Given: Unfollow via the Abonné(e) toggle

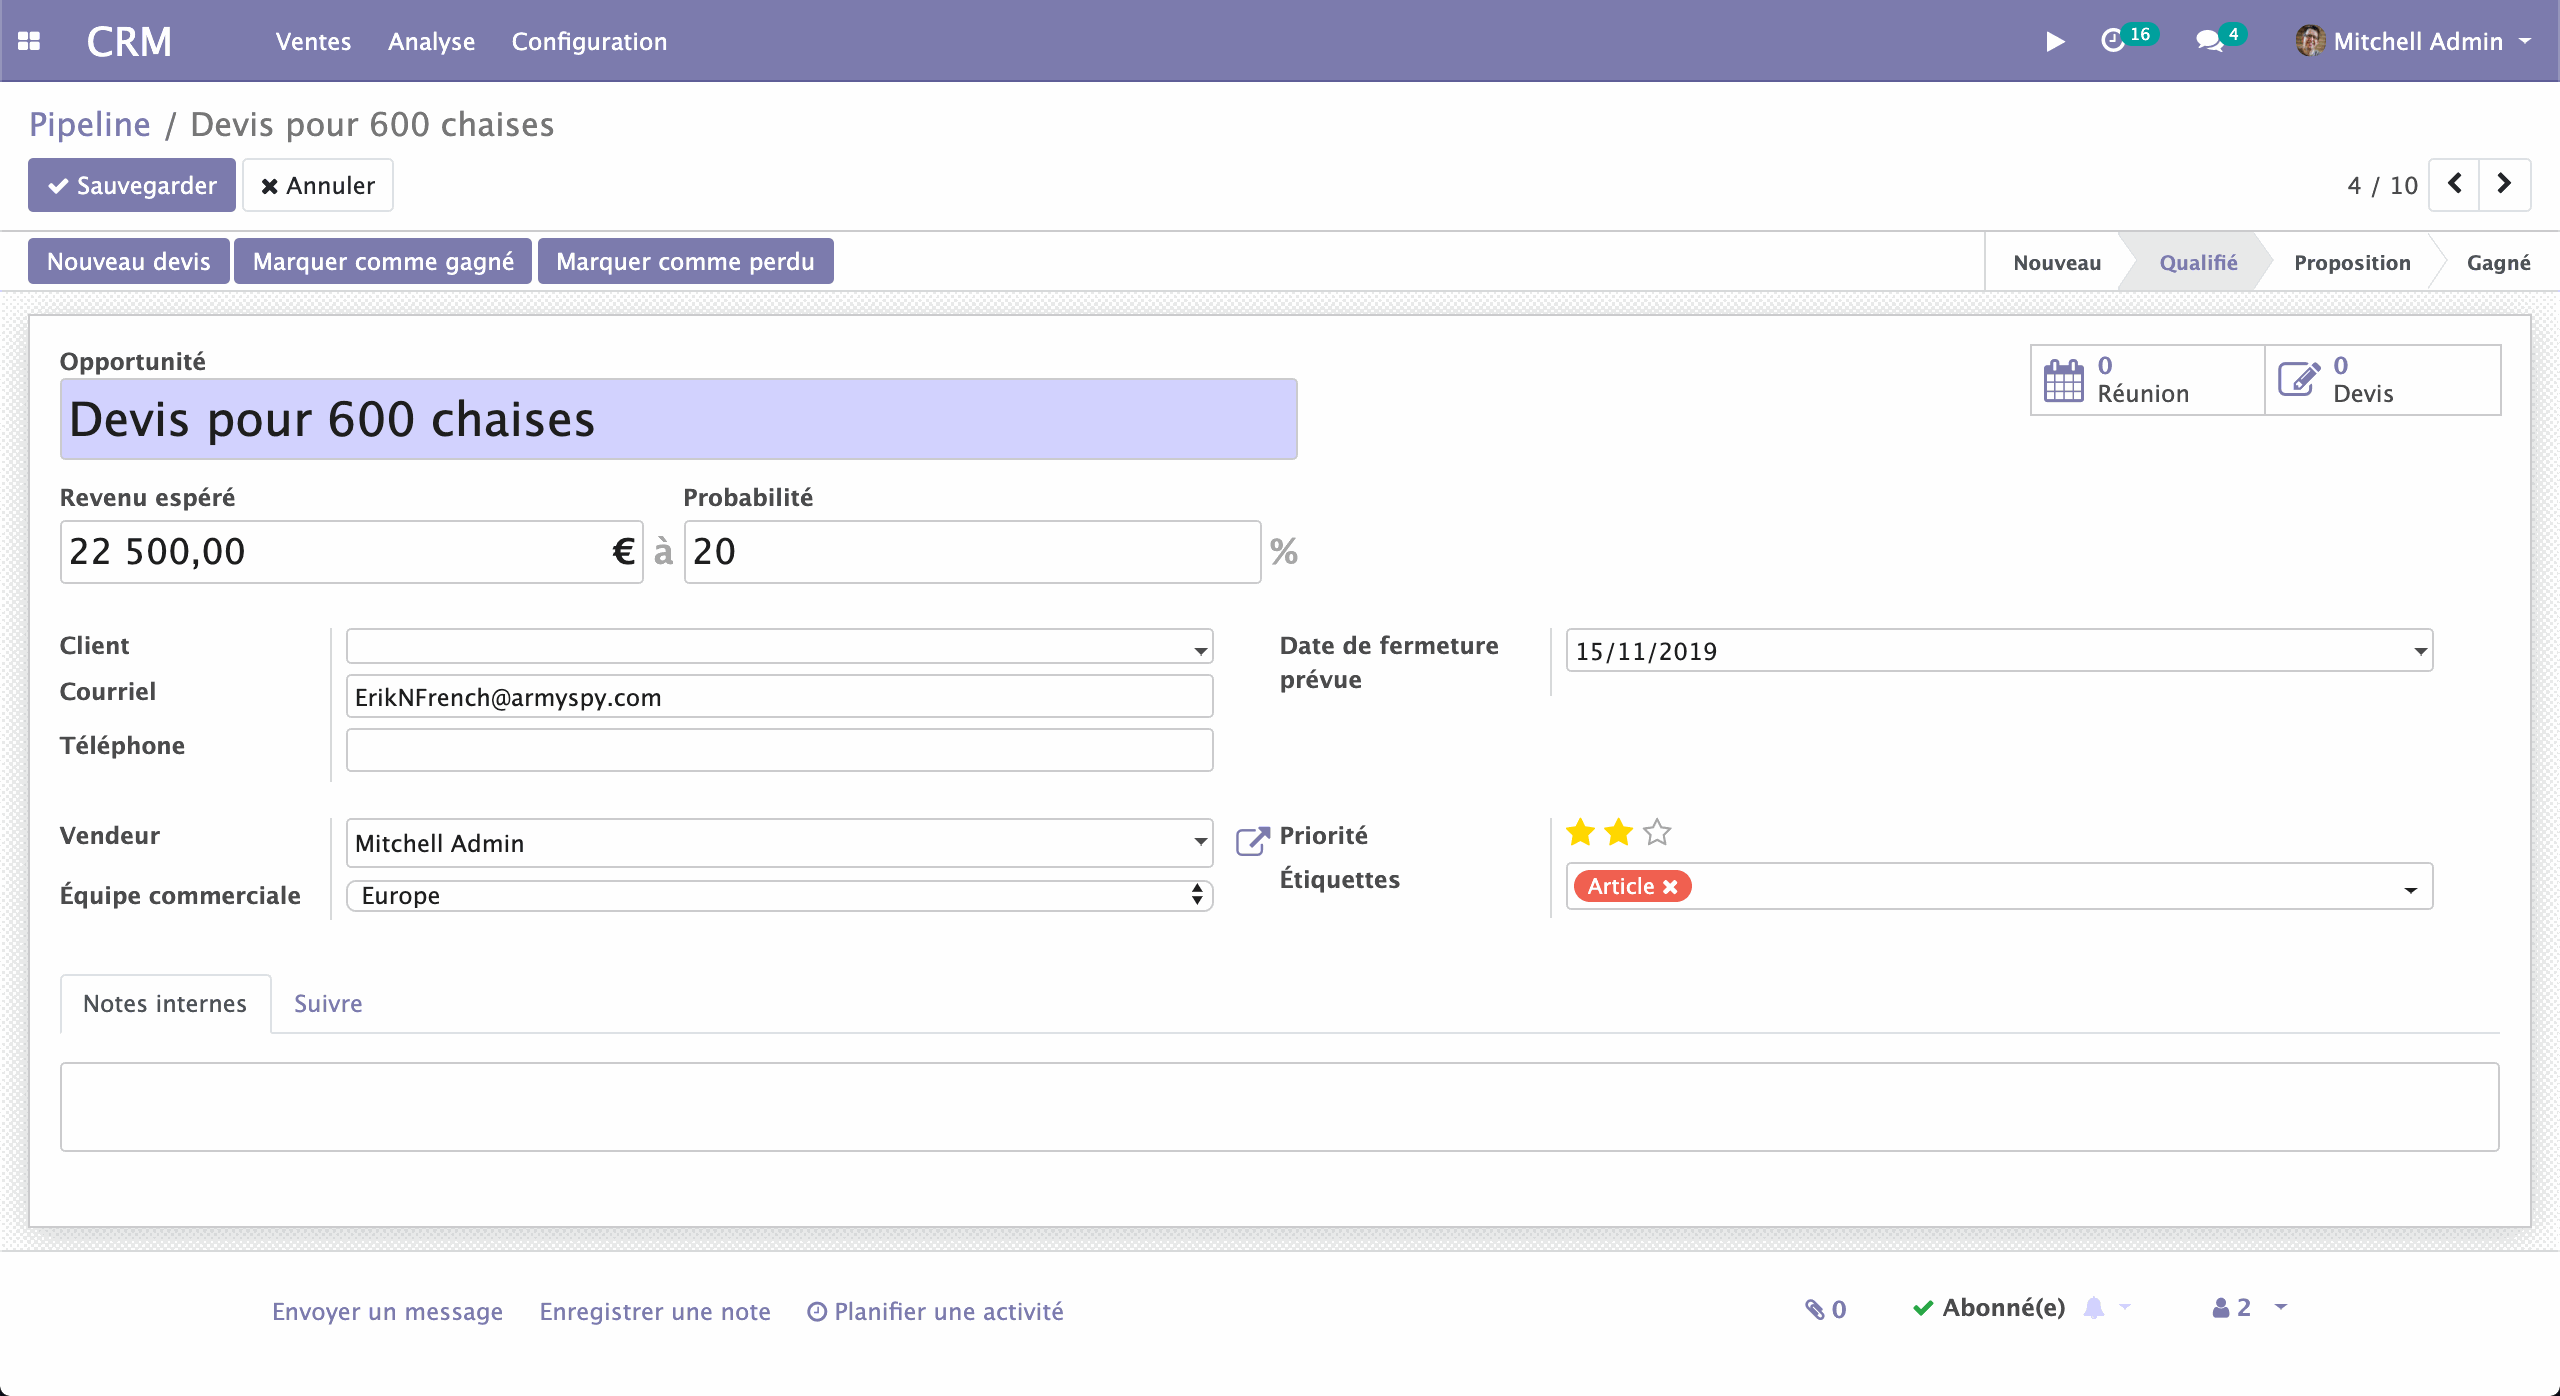Looking at the screenshot, I should click(1988, 1307).
